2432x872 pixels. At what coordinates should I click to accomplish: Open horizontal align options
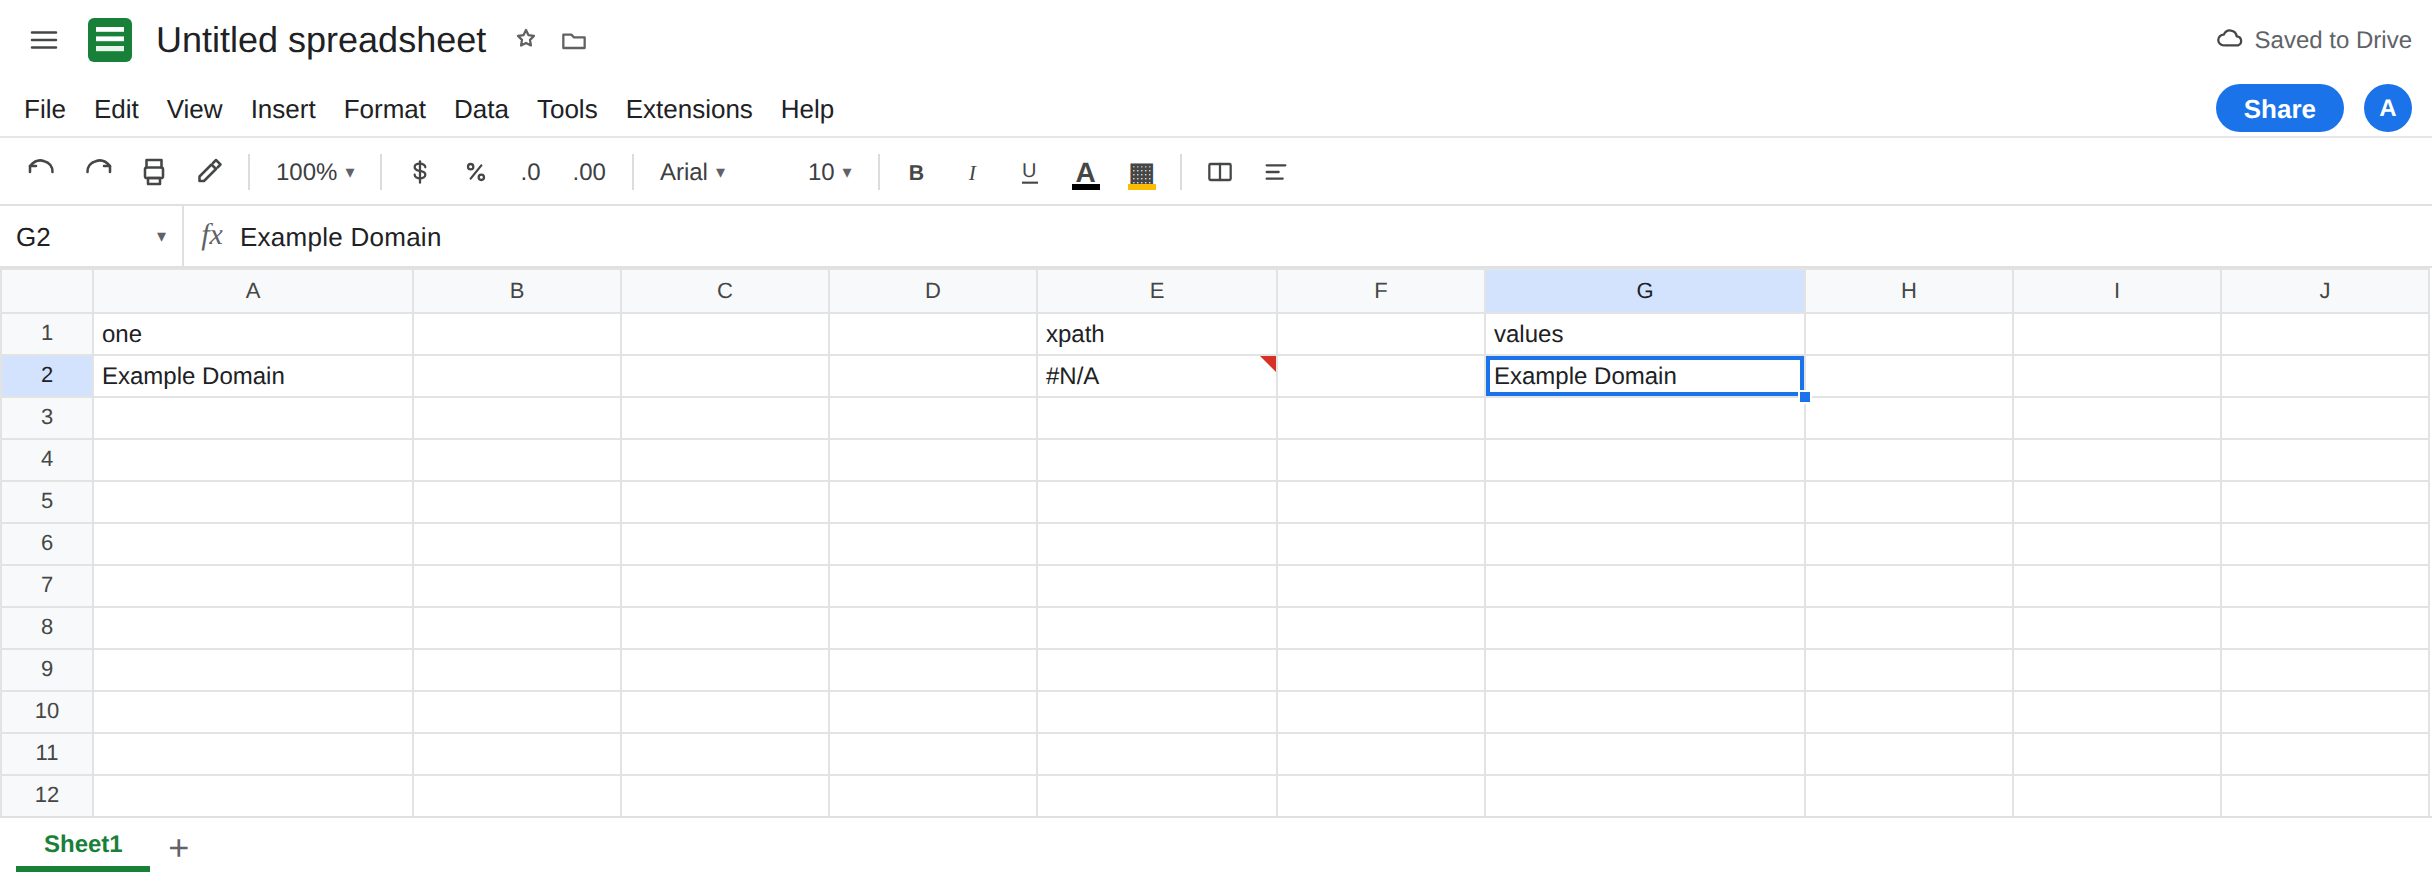[1275, 172]
